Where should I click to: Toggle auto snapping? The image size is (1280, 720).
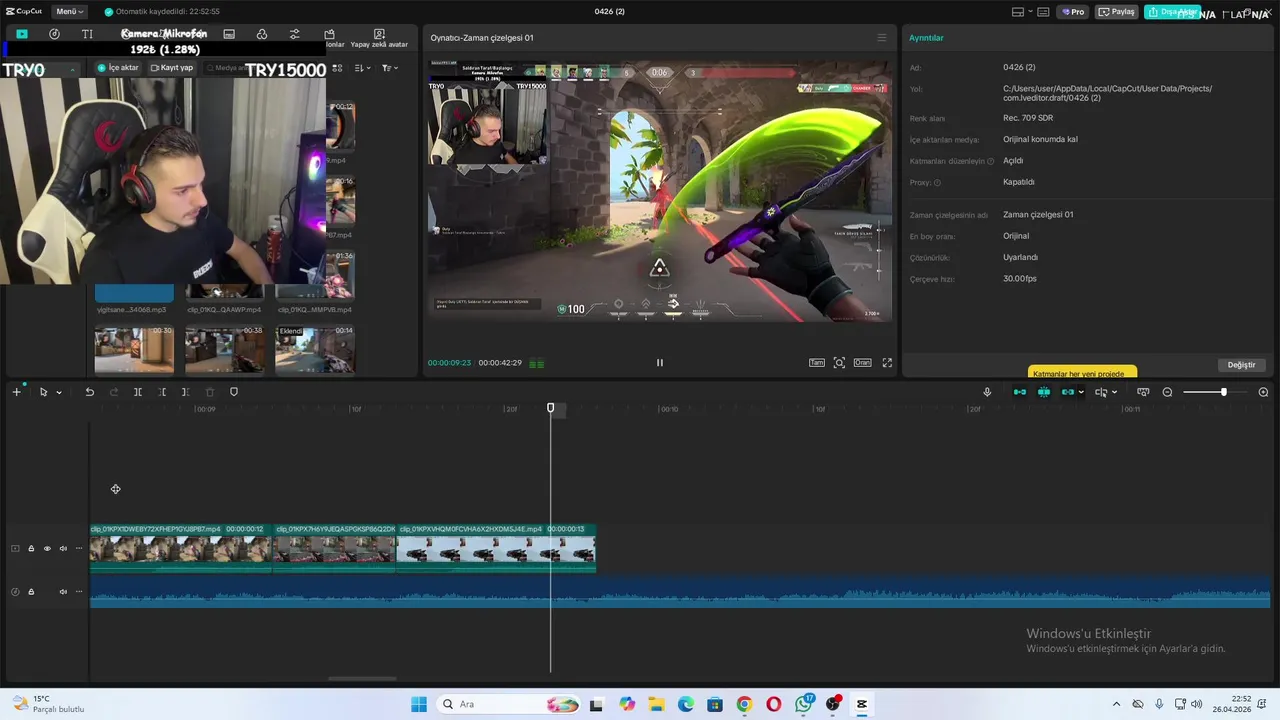click(x=1044, y=392)
